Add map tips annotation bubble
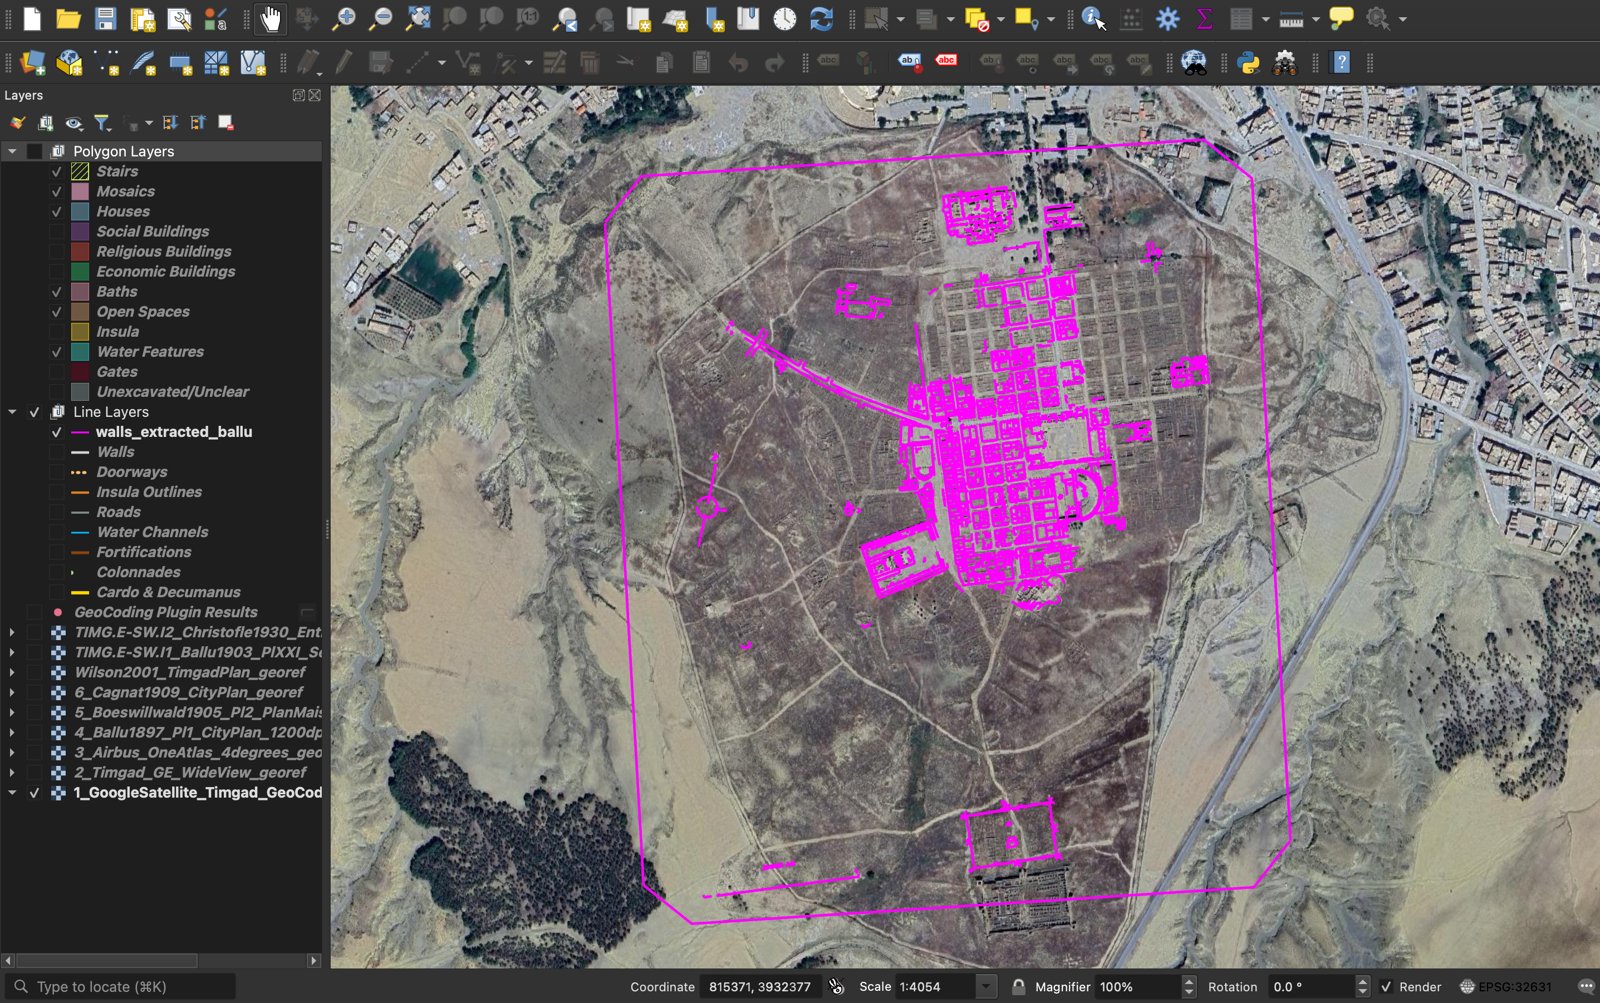The width and height of the screenshot is (1600, 1003). coord(1341,18)
